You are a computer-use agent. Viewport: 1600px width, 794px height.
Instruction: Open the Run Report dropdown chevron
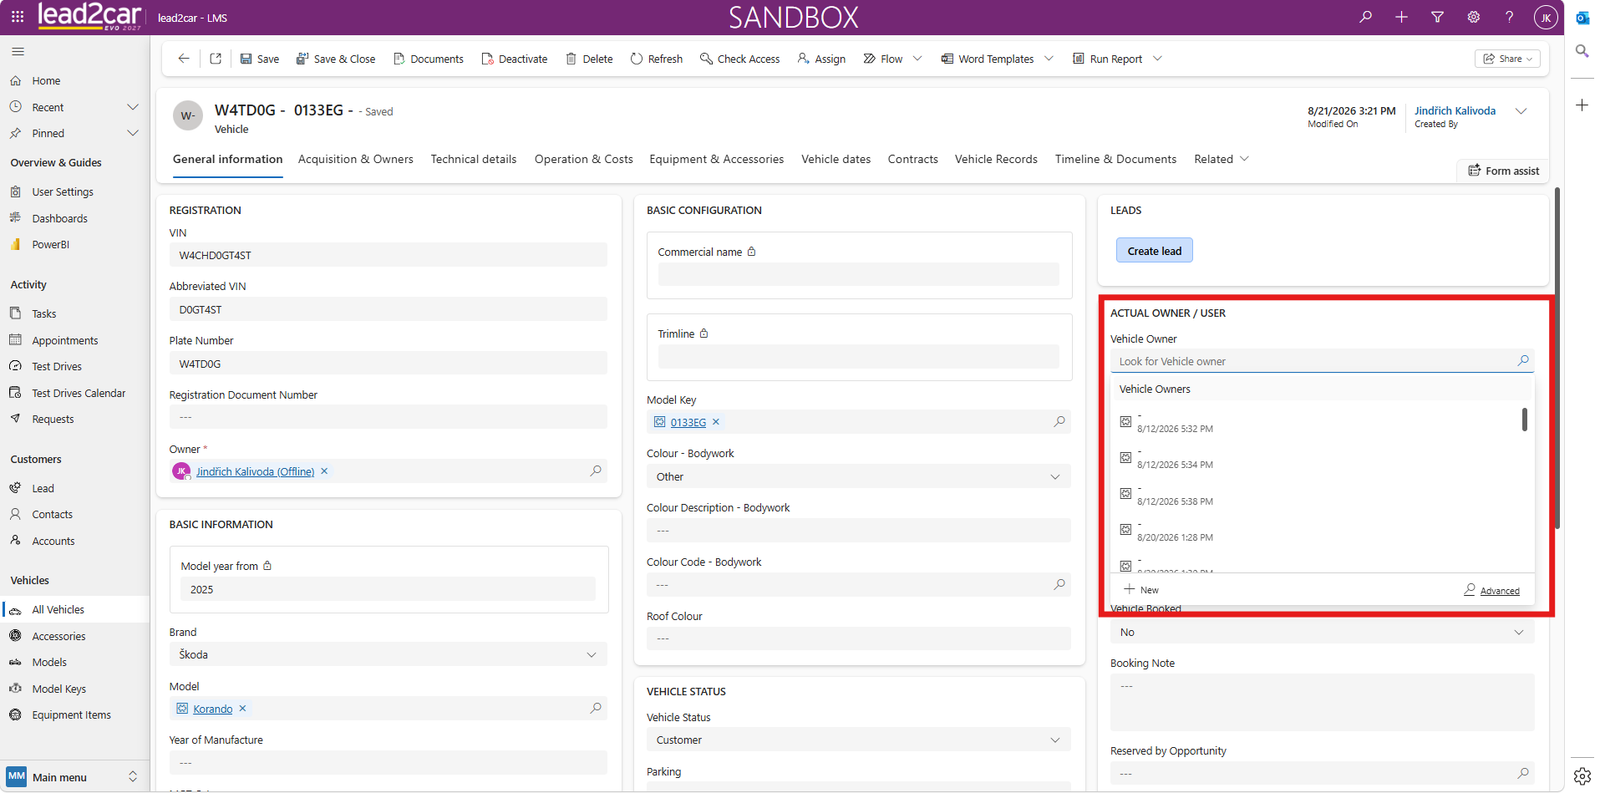[1157, 59]
